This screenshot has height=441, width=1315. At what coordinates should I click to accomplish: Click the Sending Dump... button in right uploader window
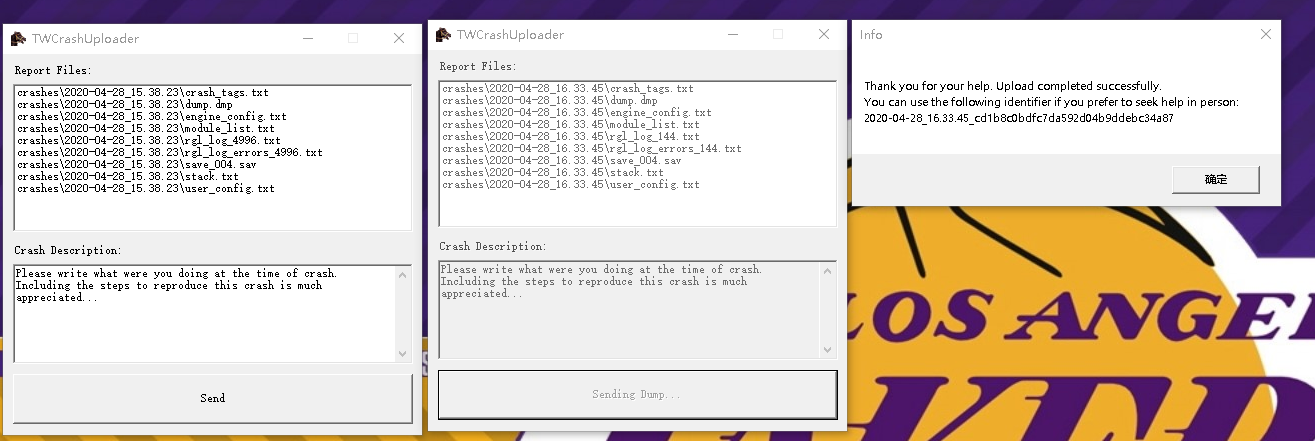(637, 394)
